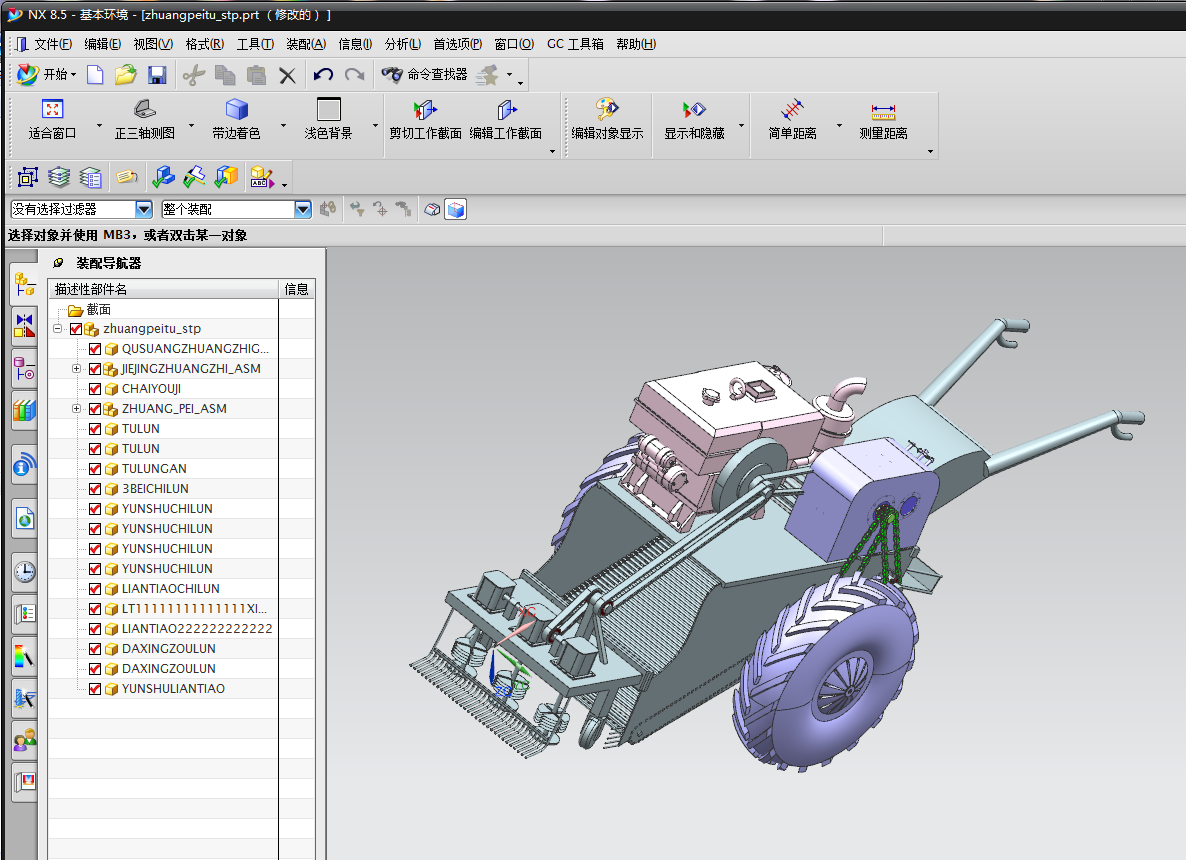Open the selection filter dropdown (没有选择过滤器)
The image size is (1186, 860).
click(x=143, y=209)
